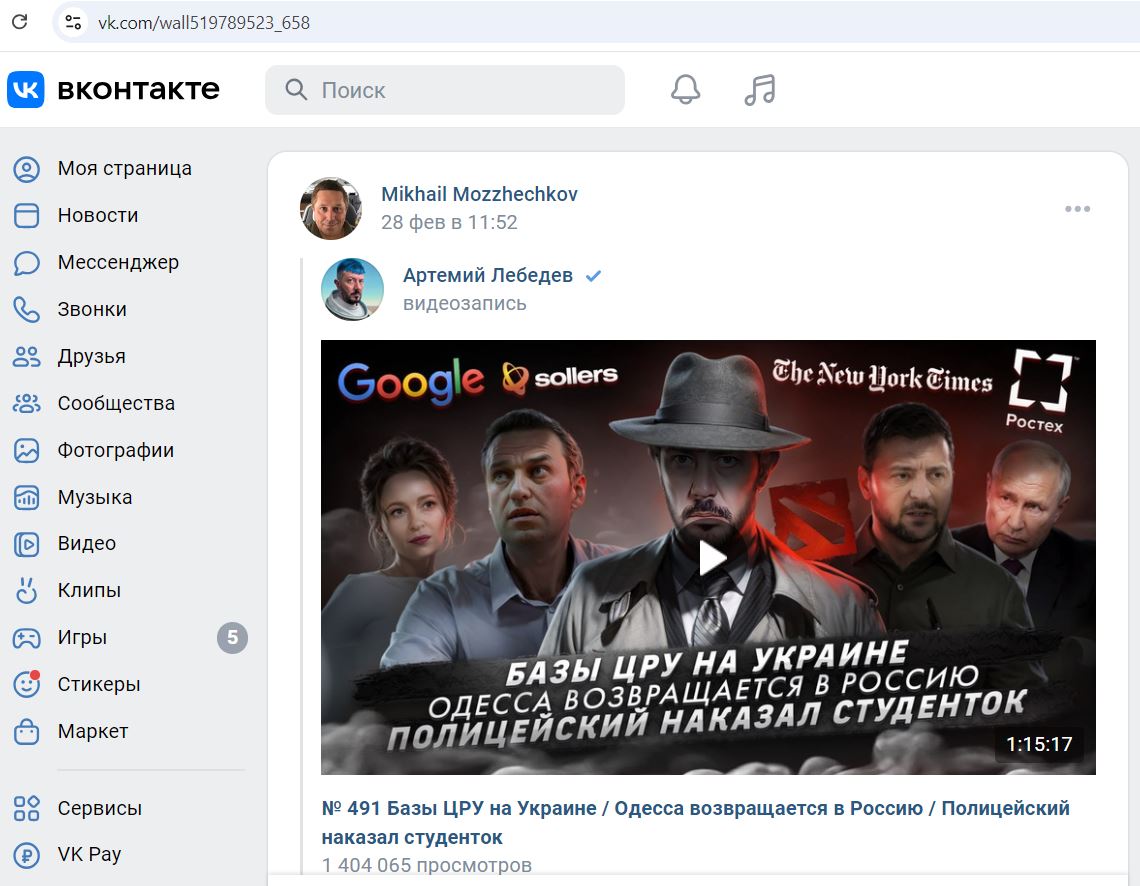Click the Игры gamepad icon
This screenshot has width=1140, height=886.
(27, 637)
